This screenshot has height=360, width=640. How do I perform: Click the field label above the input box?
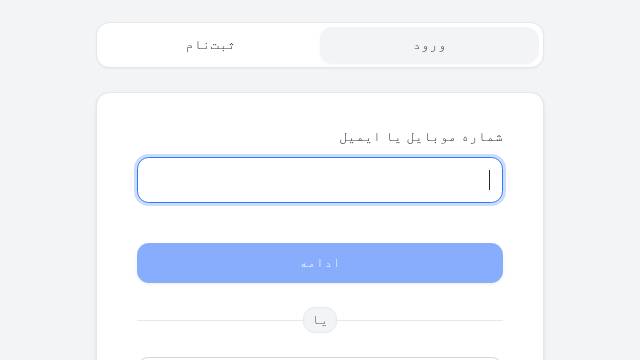tap(421, 138)
